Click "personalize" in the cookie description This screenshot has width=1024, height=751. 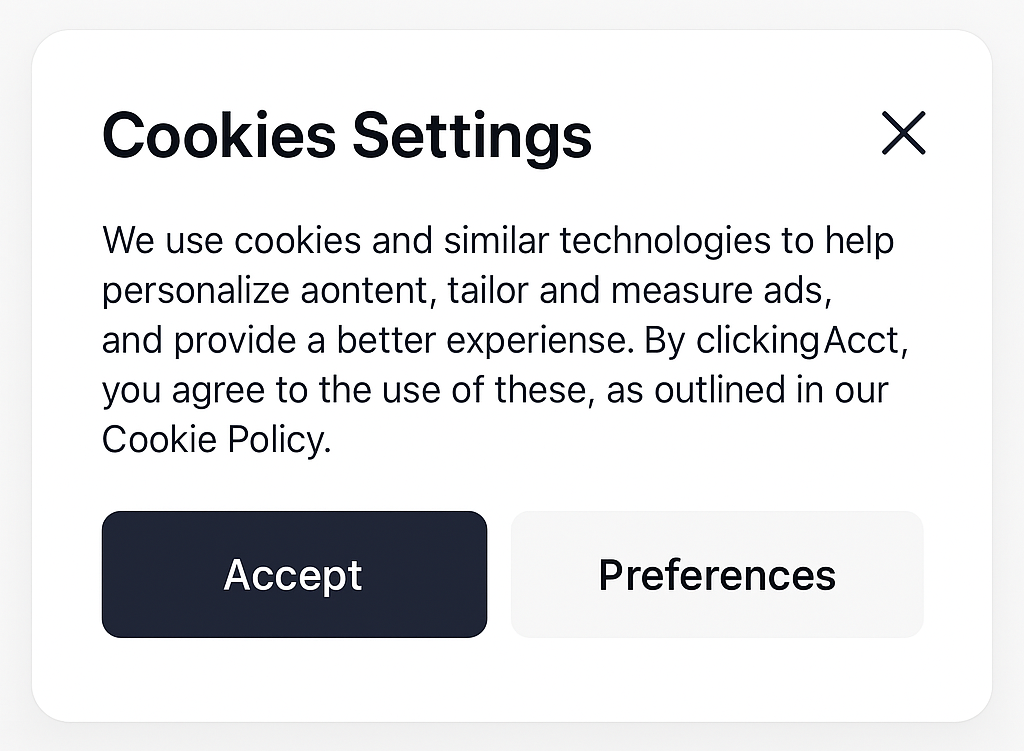point(196,291)
